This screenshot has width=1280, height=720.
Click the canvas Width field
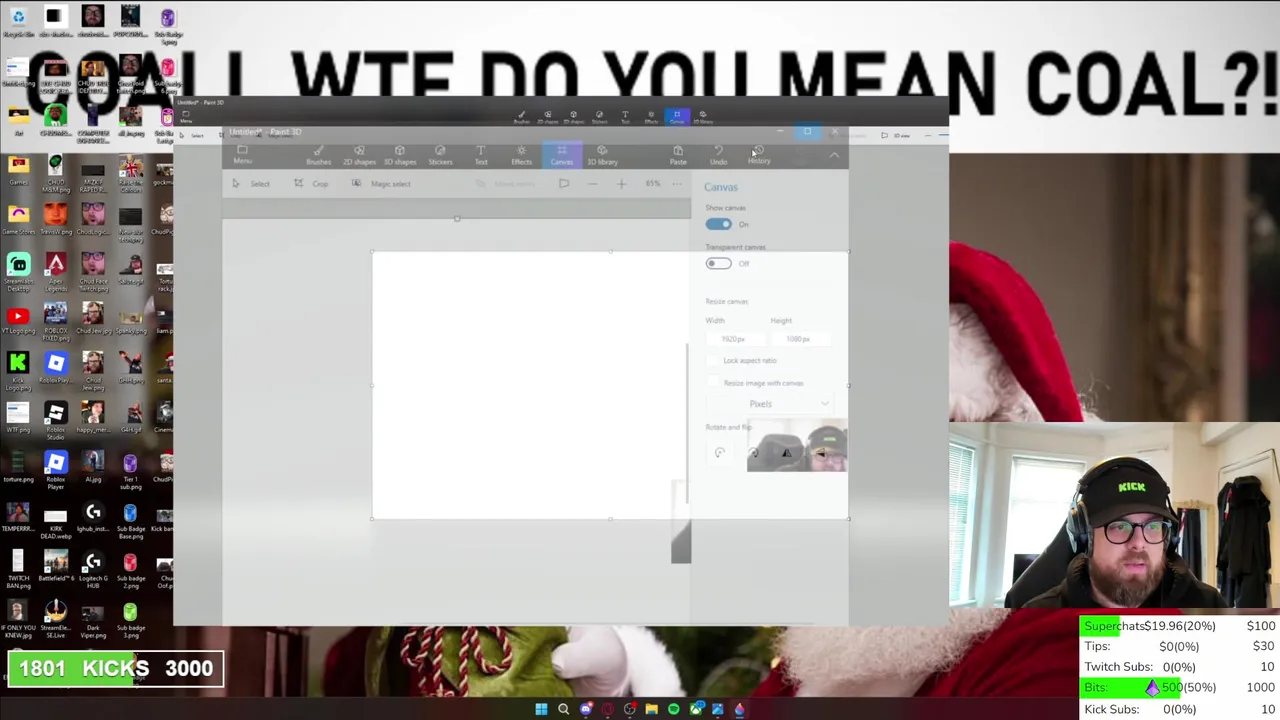pos(734,339)
